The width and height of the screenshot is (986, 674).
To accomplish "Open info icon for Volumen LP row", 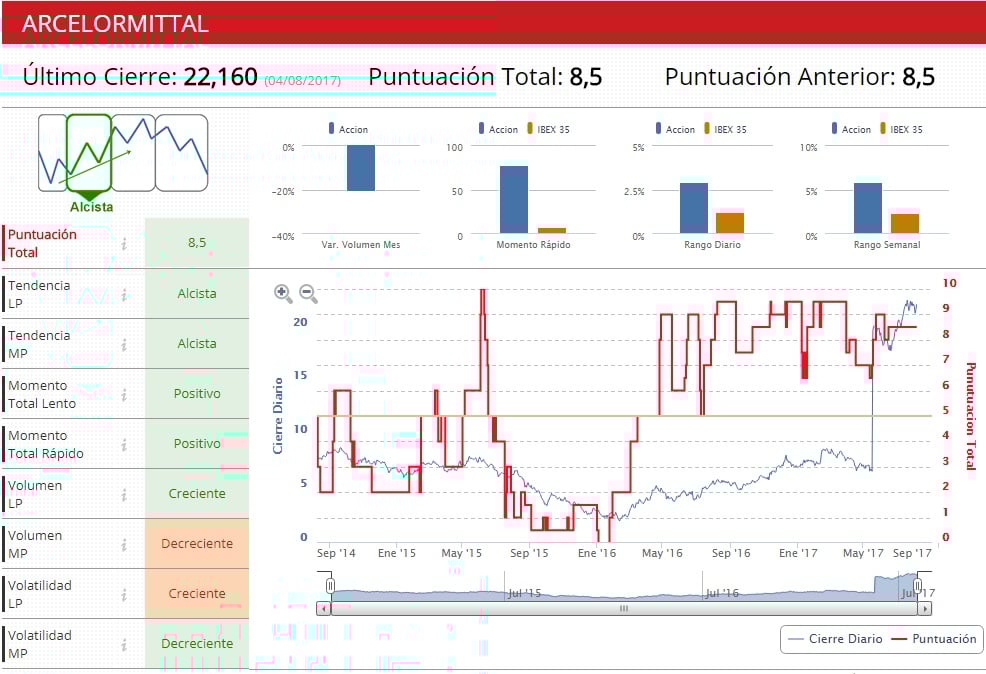I will tap(124, 494).
